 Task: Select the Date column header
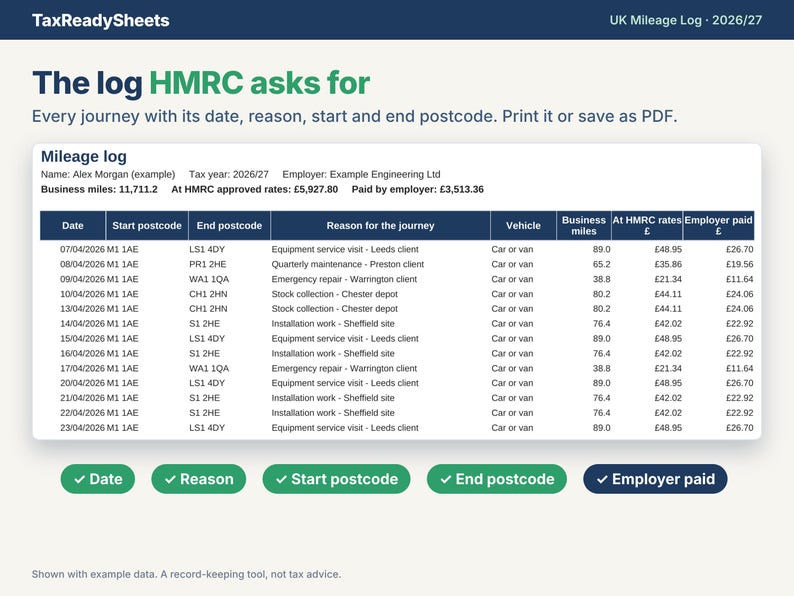coord(73,226)
